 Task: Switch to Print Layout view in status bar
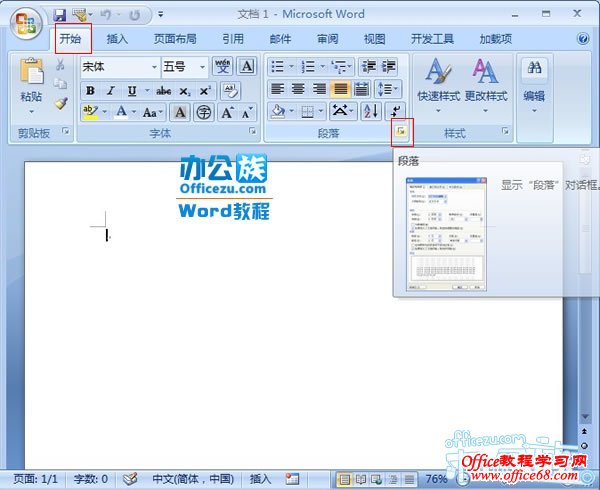click(345, 479)
